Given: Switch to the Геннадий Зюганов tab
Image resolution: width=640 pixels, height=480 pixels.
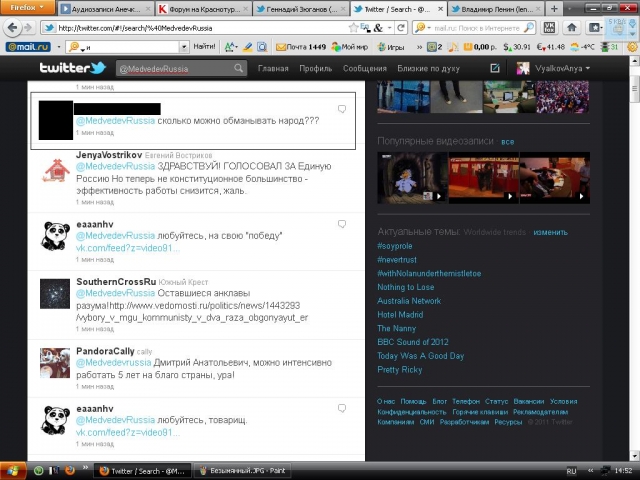Looking at the screenshot, I should [301, 9].
